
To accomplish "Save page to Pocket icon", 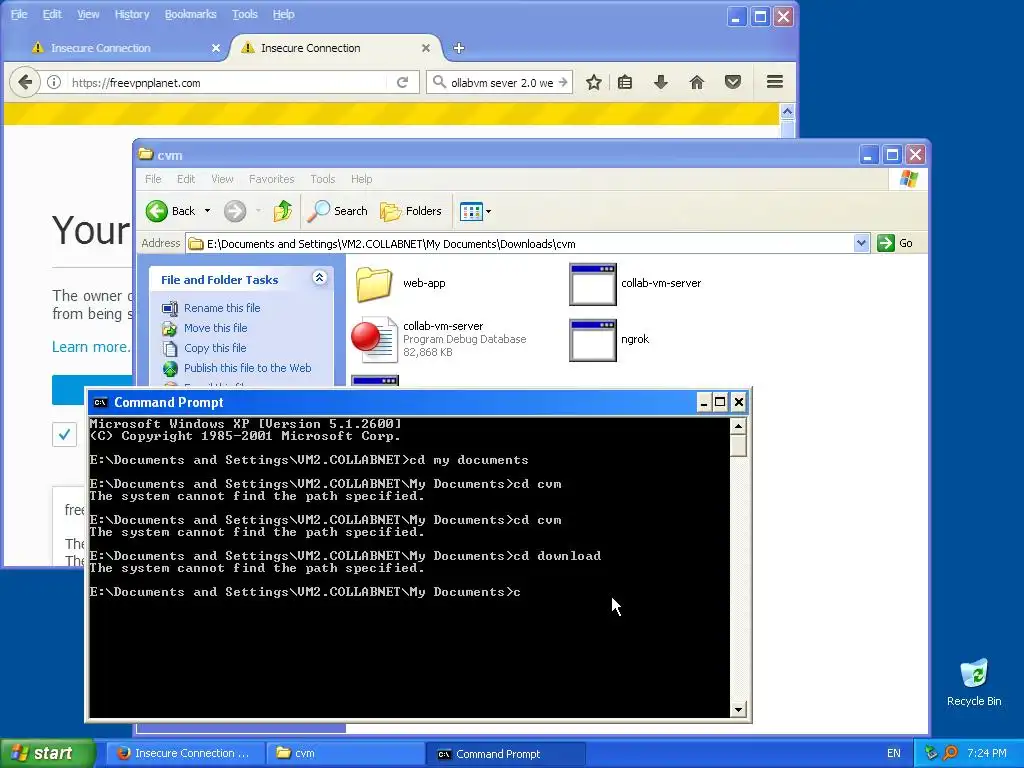I will click(733, 82).
